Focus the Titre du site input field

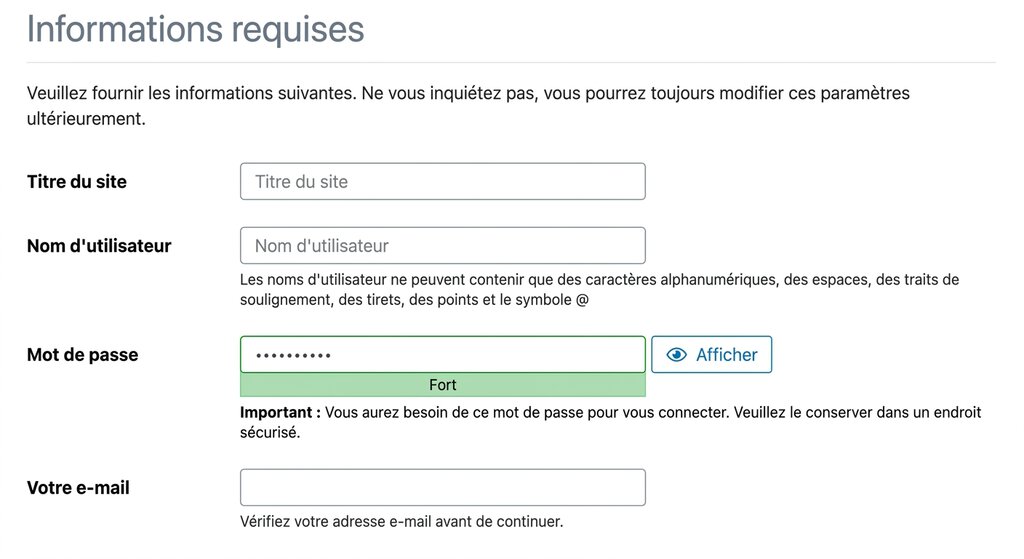(x=442, y=182)
